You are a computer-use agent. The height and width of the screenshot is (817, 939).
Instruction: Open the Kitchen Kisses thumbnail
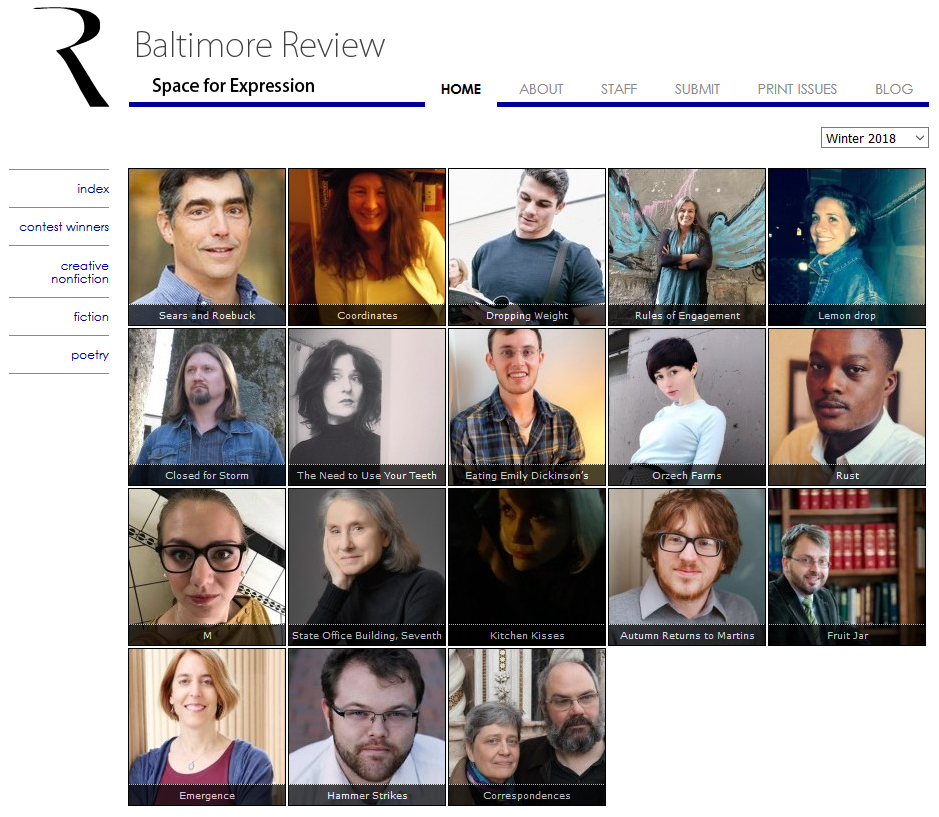point(527,567)
